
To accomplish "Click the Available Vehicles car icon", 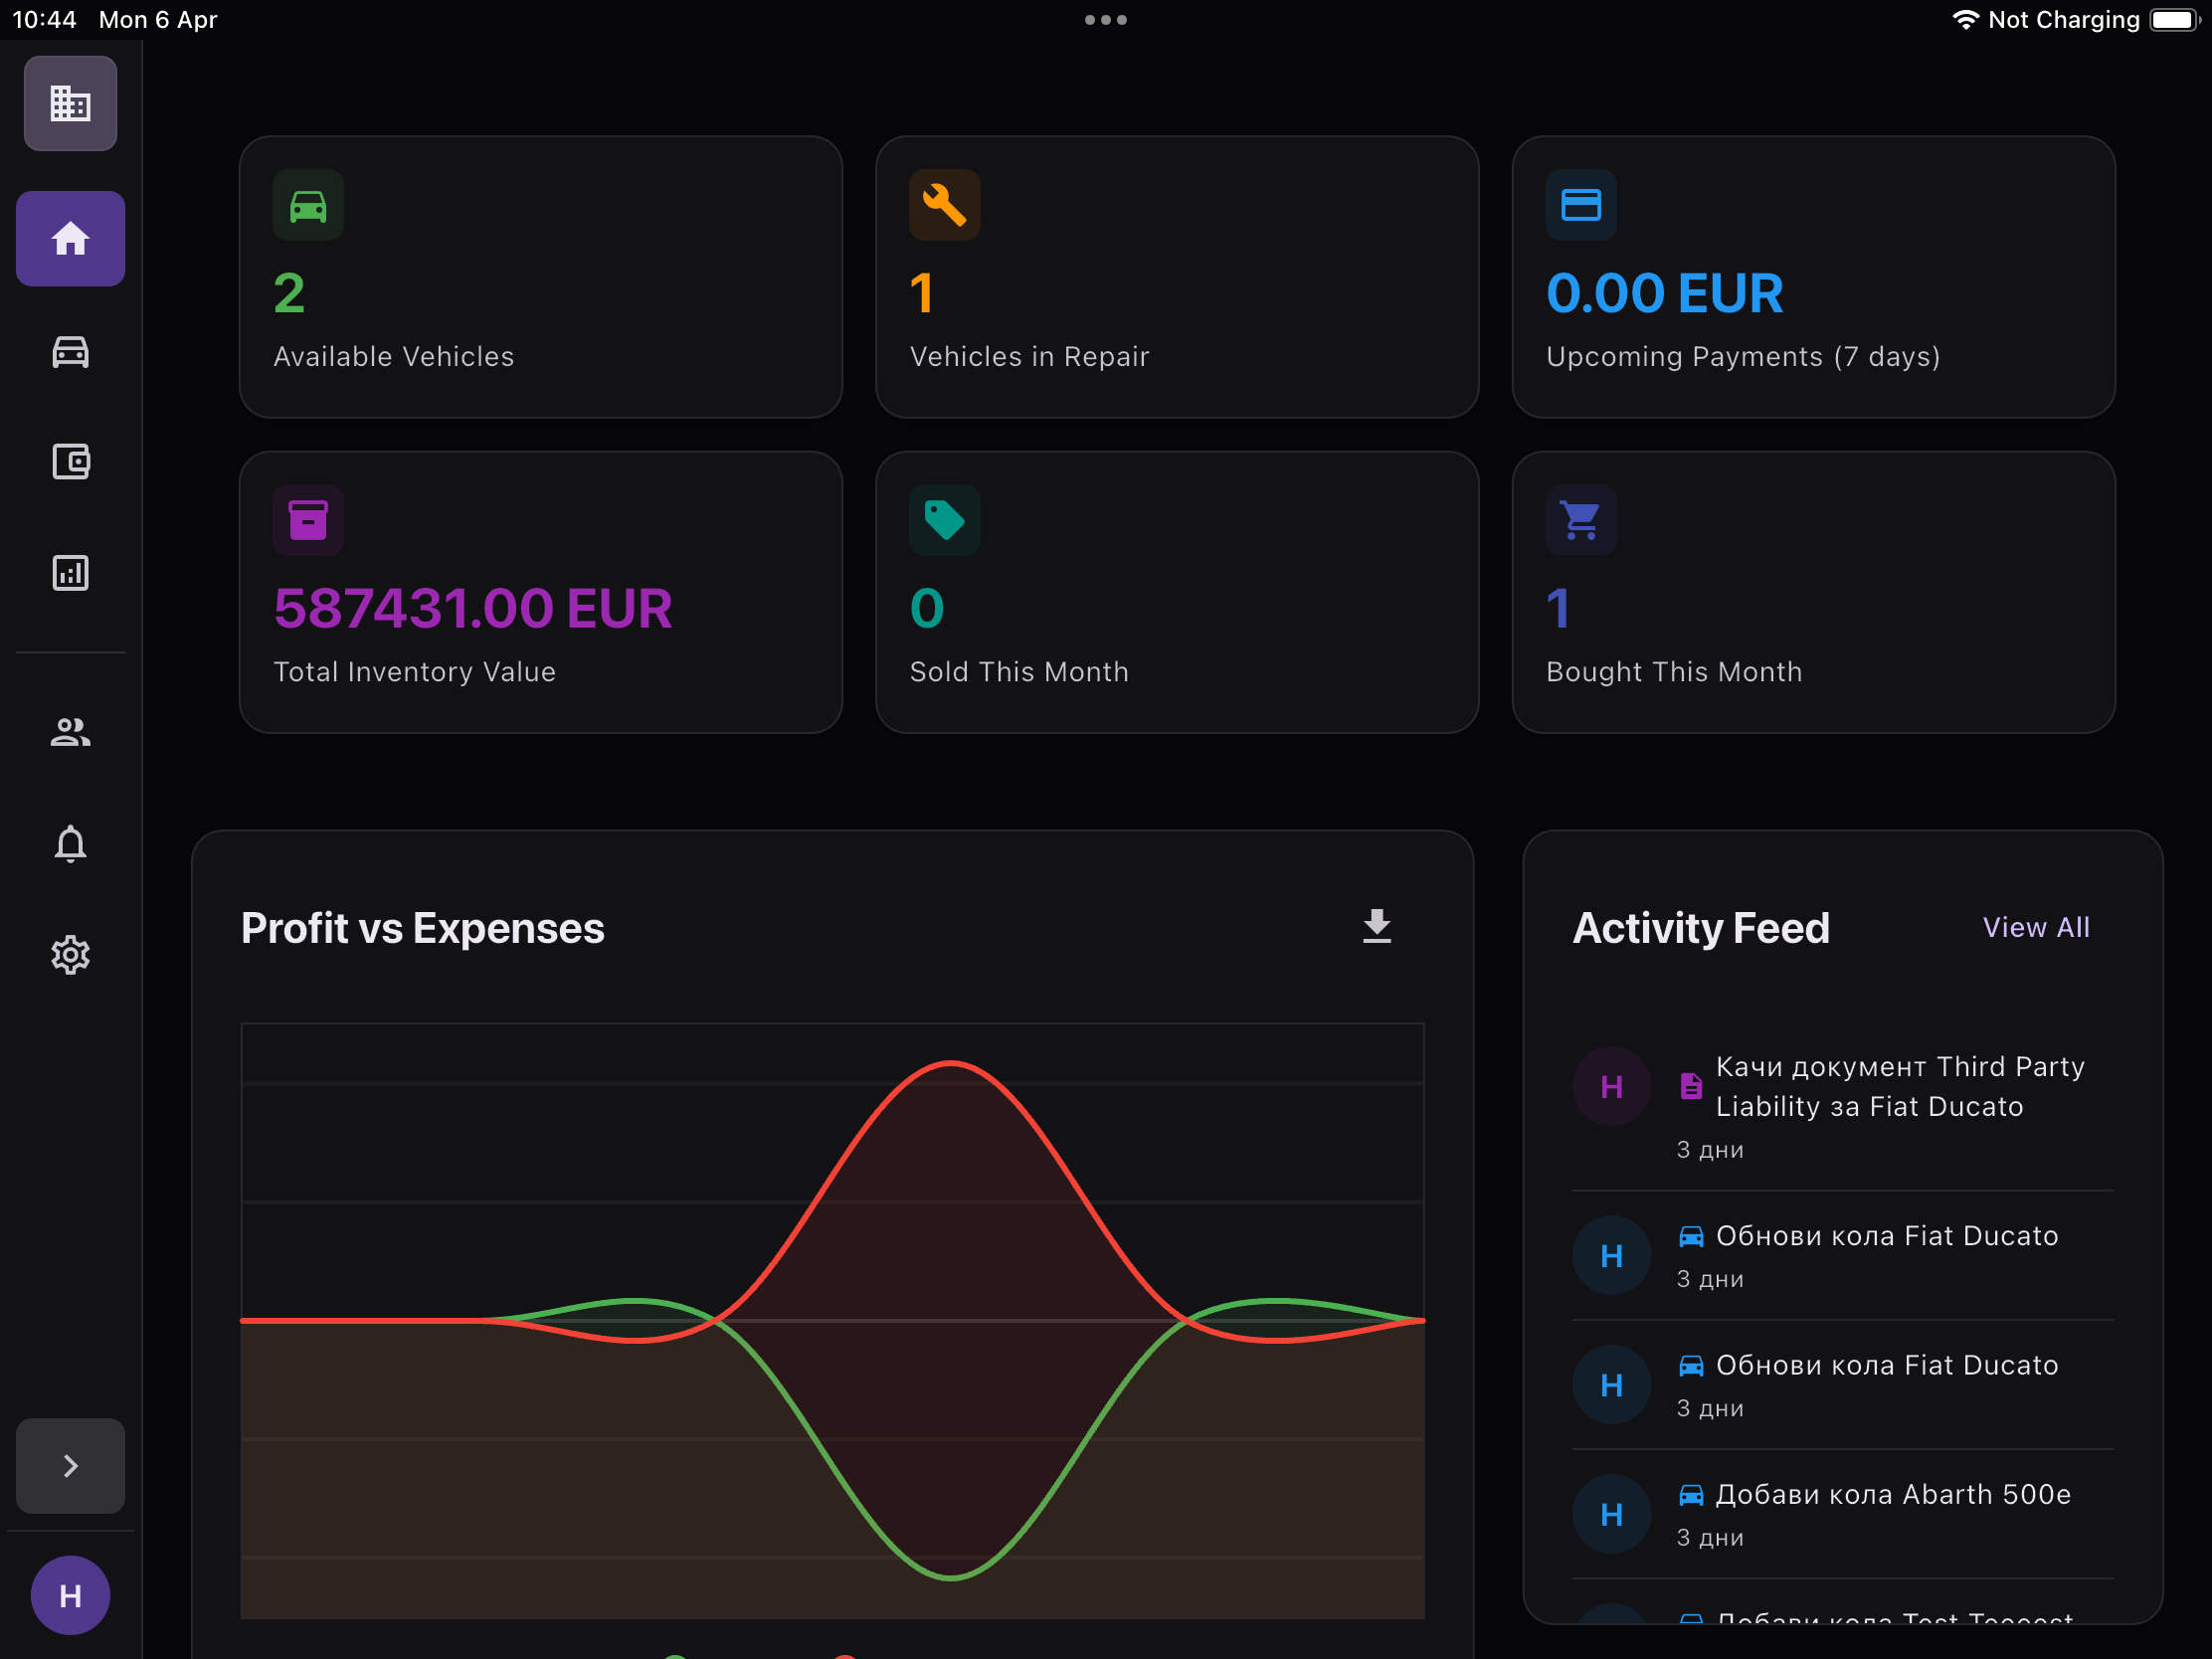I will click(308, 204).
